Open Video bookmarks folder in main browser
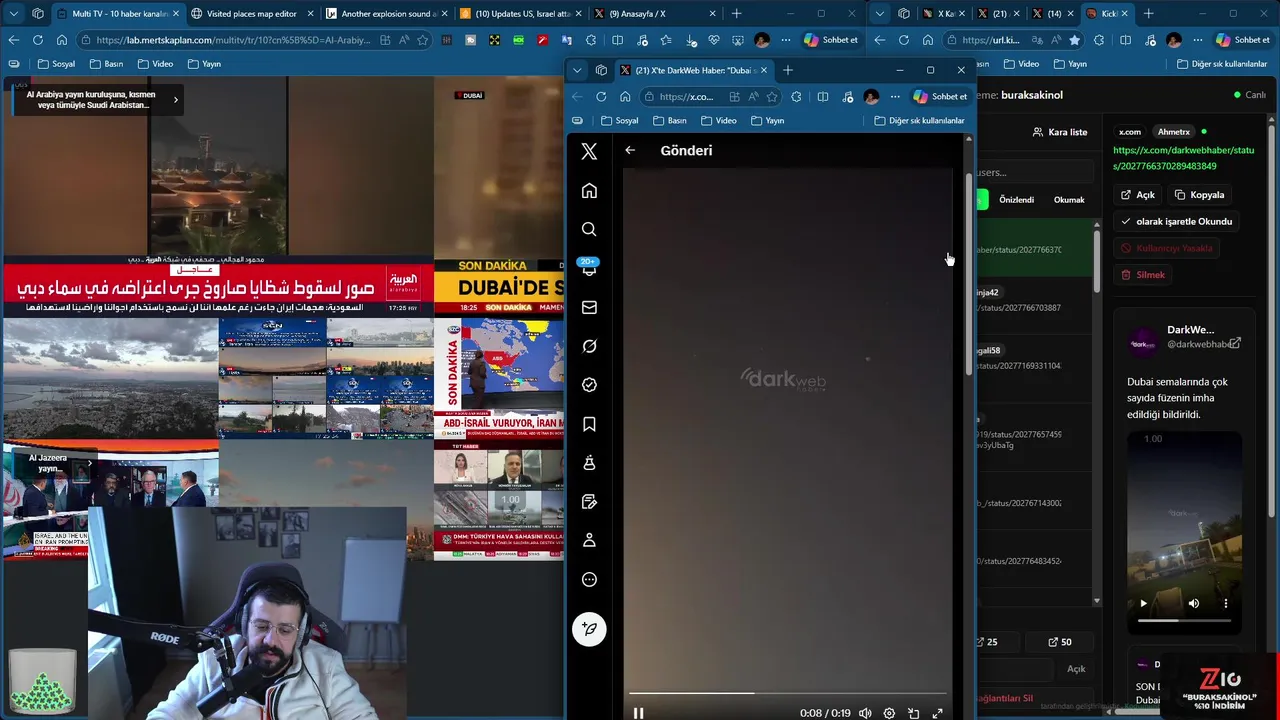 click(x=155, y=64)
